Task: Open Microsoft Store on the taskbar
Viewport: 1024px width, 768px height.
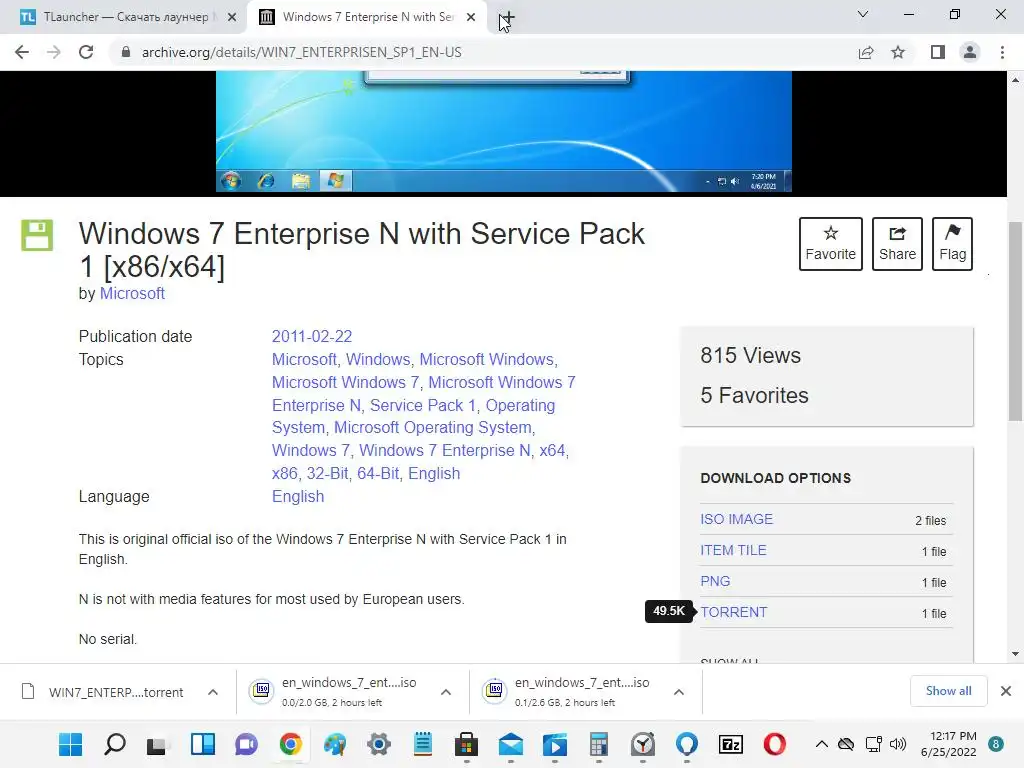Action: coord(466,744)
